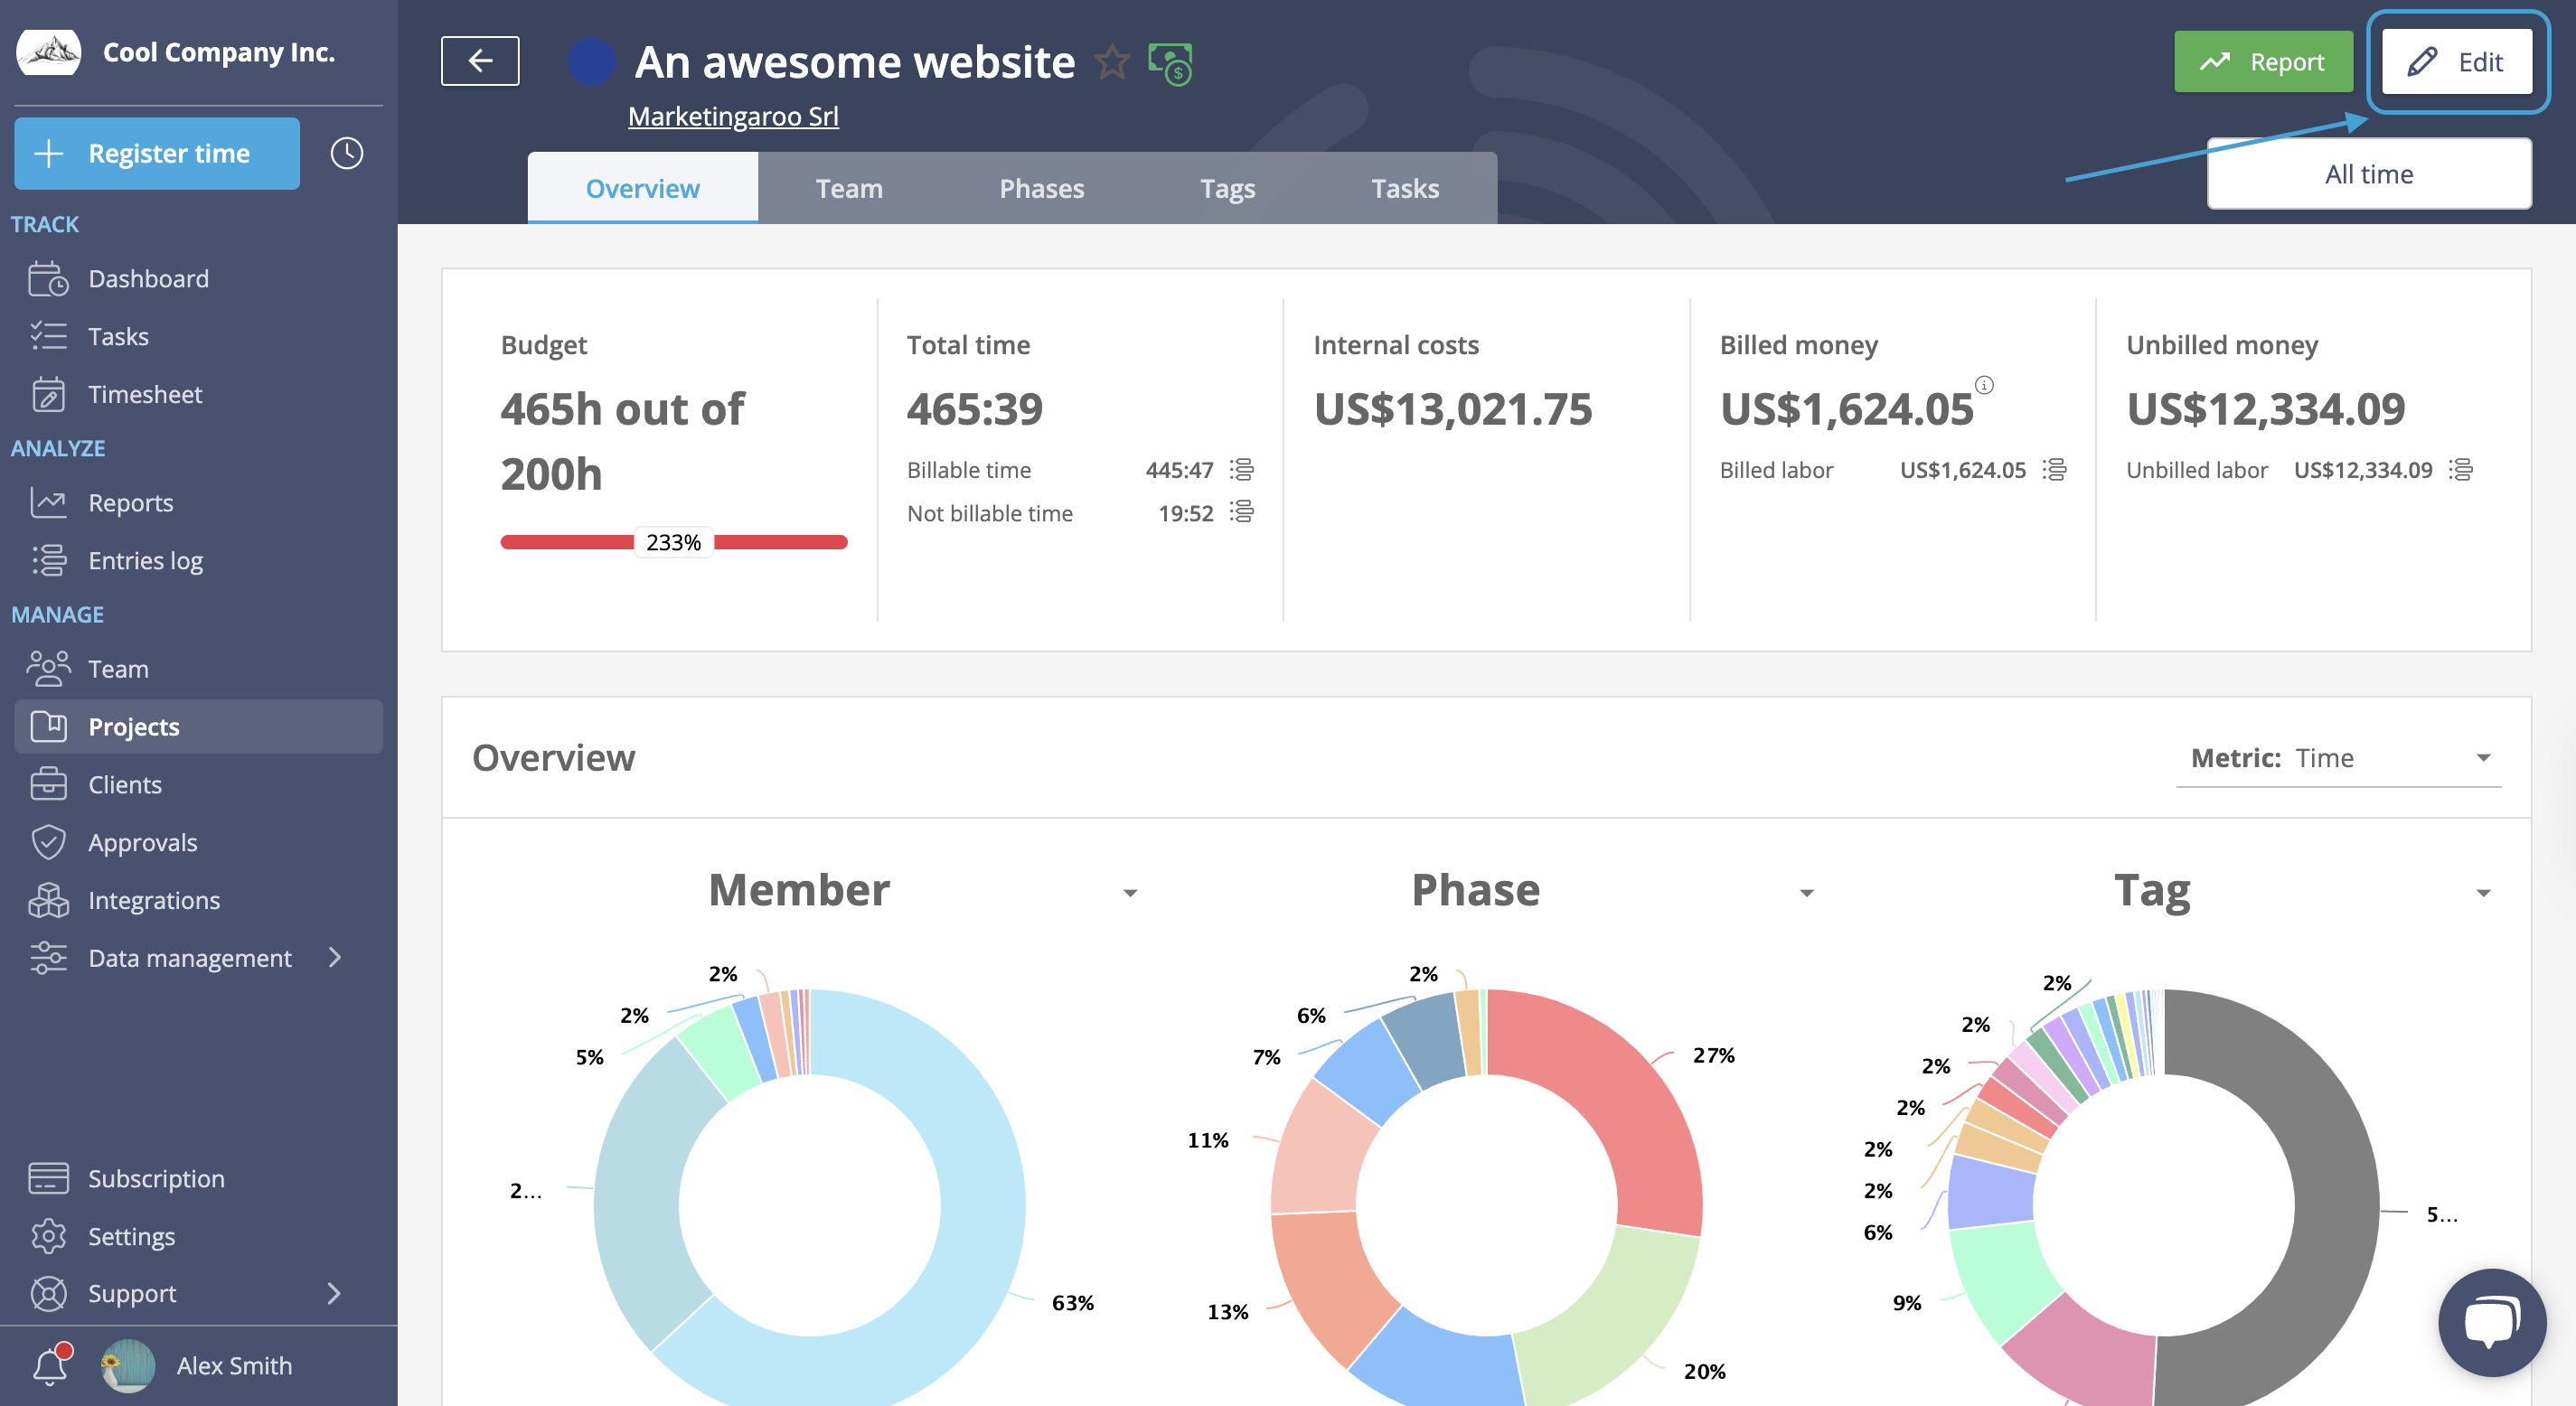Switch to the Phases tab

pos(1041,188)
